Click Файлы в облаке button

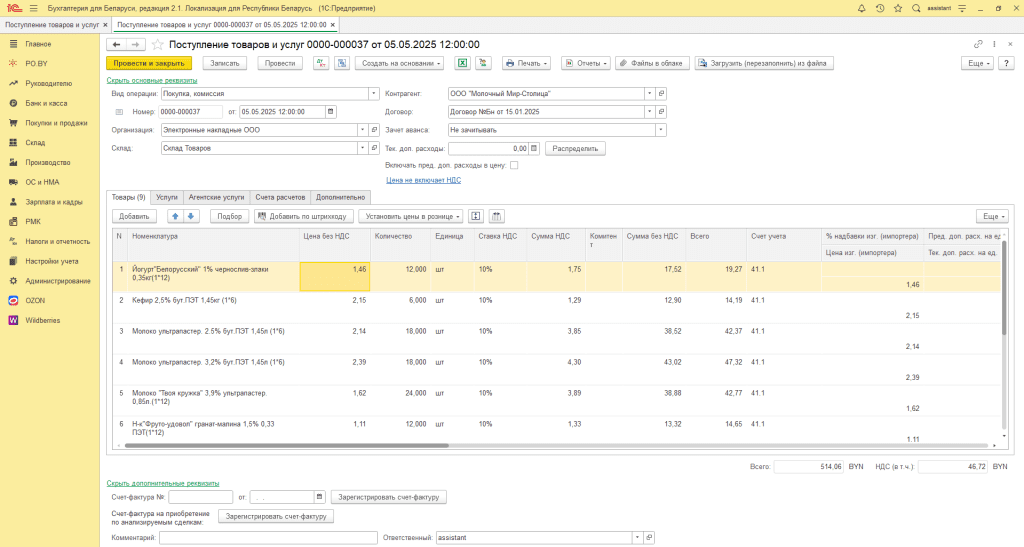pos(651,63)
